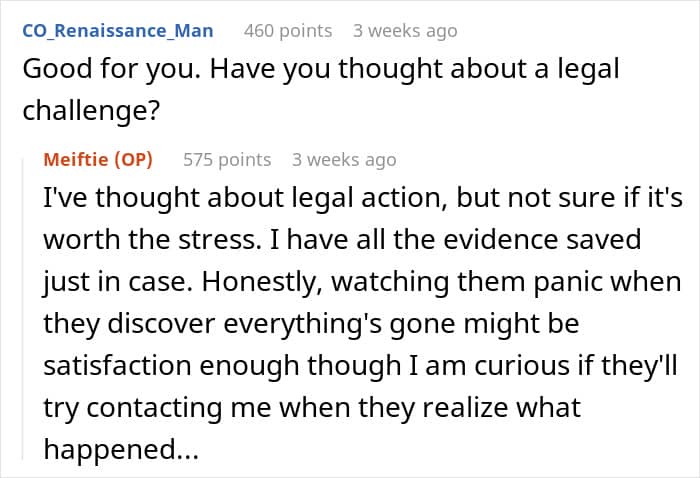
Task: Open permalink timestamp on CO_Renaissance_Man's comment
Action: tap(405, 31)
